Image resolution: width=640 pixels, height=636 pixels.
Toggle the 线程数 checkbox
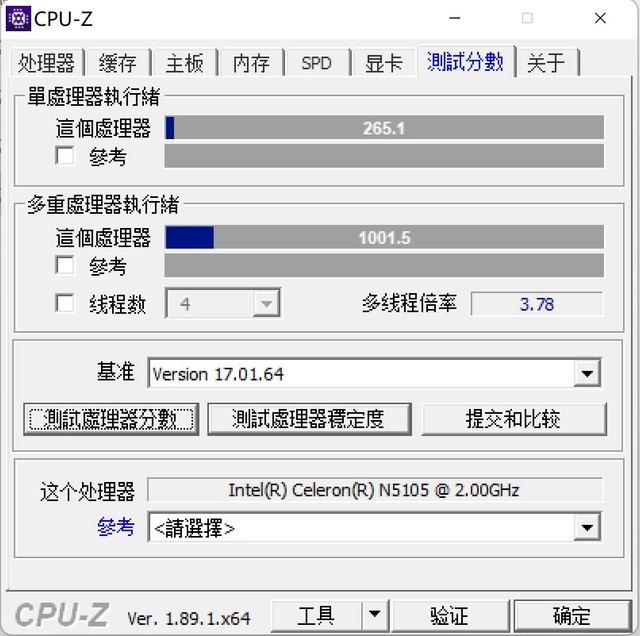pos(64,303)
